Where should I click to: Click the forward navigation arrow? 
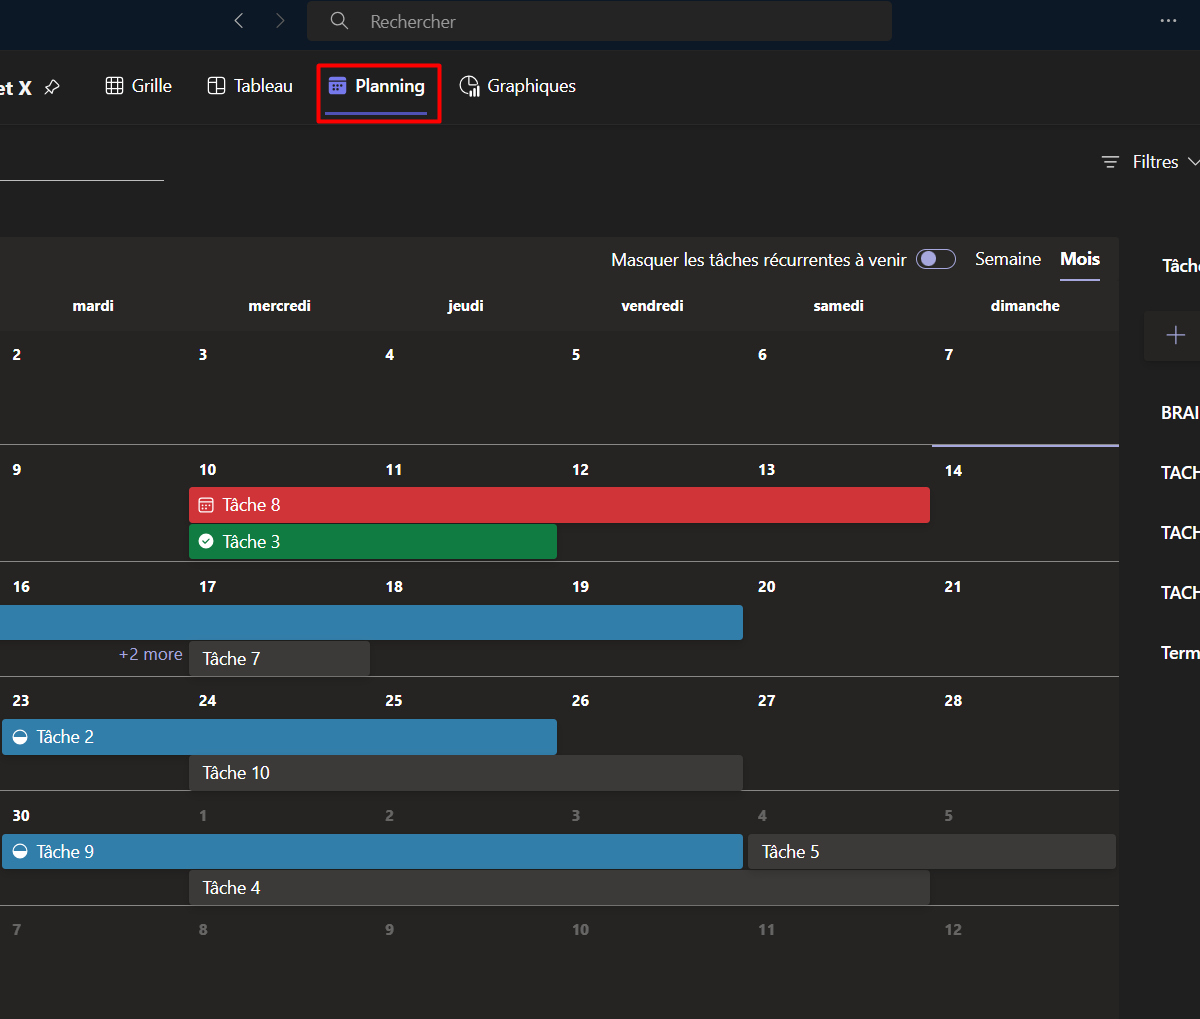point(280,21)
